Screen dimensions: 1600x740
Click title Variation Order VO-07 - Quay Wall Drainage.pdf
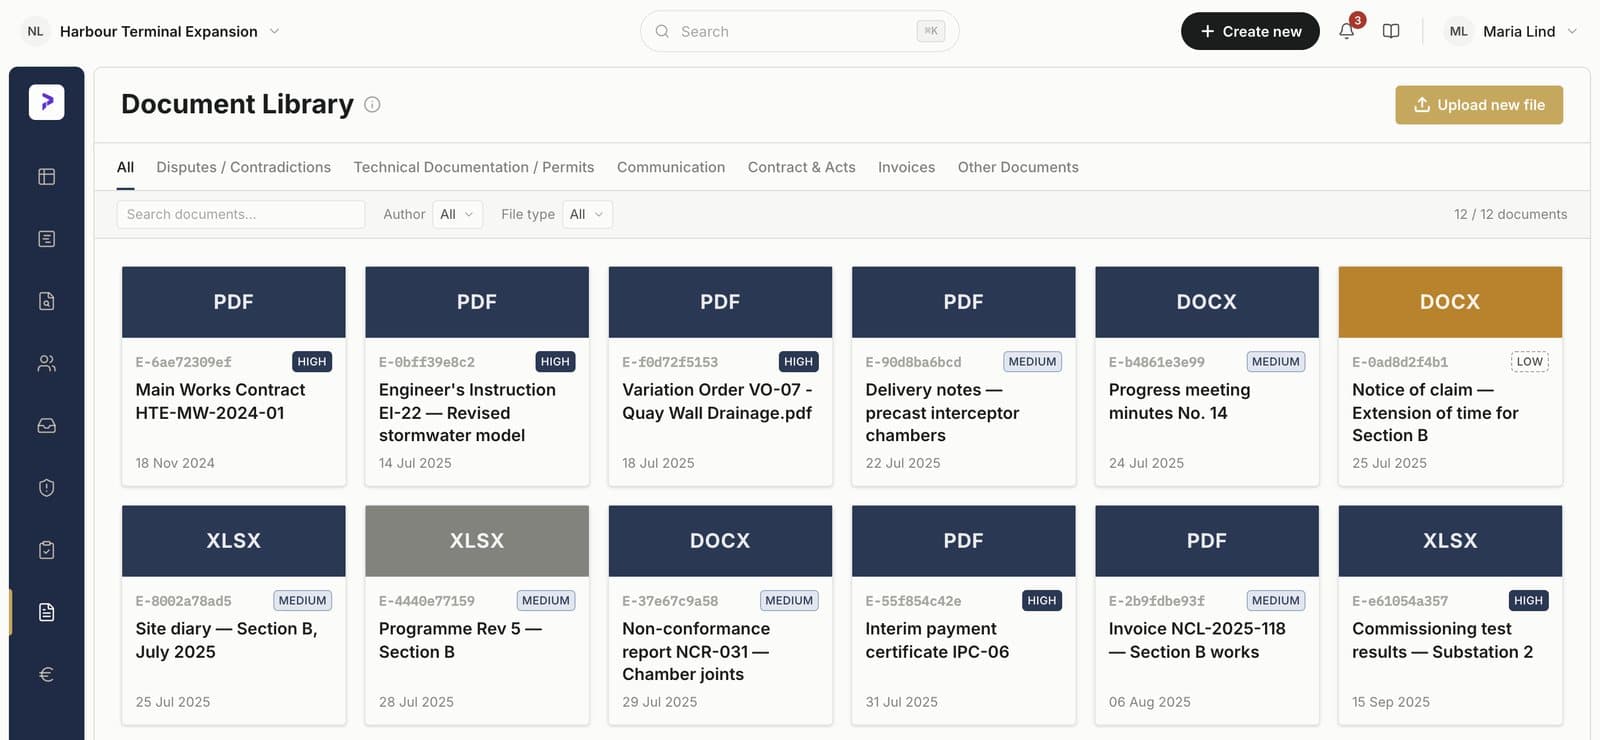click(717, 401)
